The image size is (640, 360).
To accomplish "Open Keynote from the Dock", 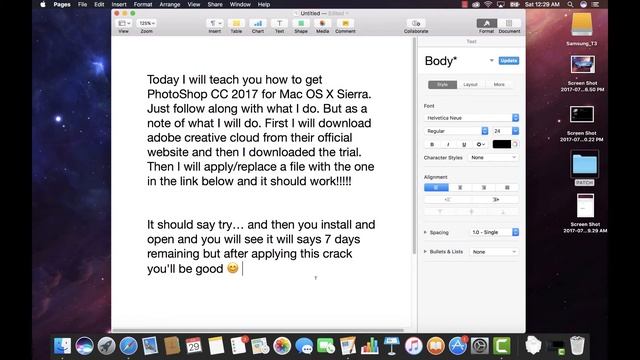I will click(391, 346).
